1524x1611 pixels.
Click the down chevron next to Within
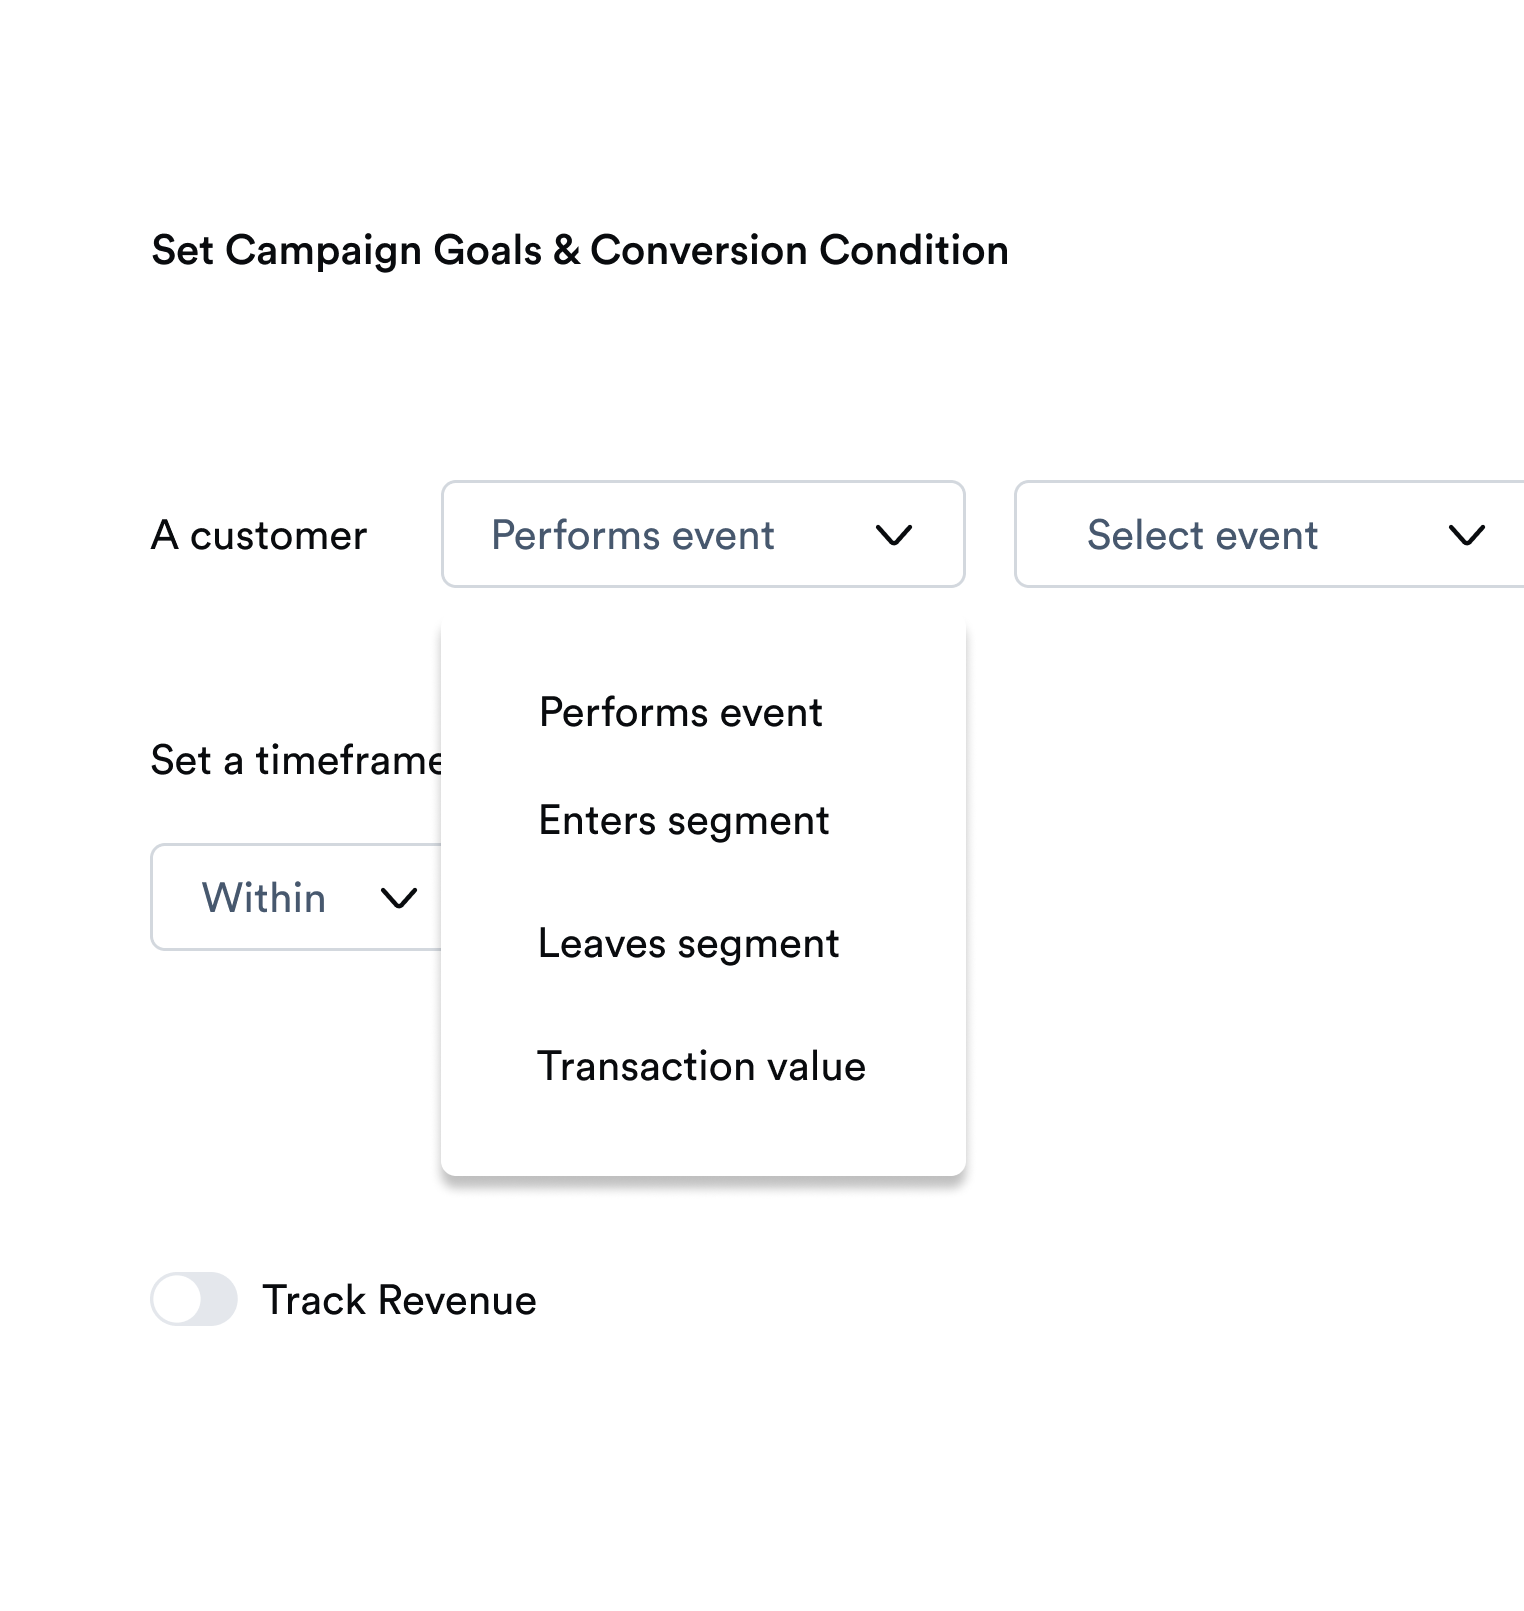point(398,899)
